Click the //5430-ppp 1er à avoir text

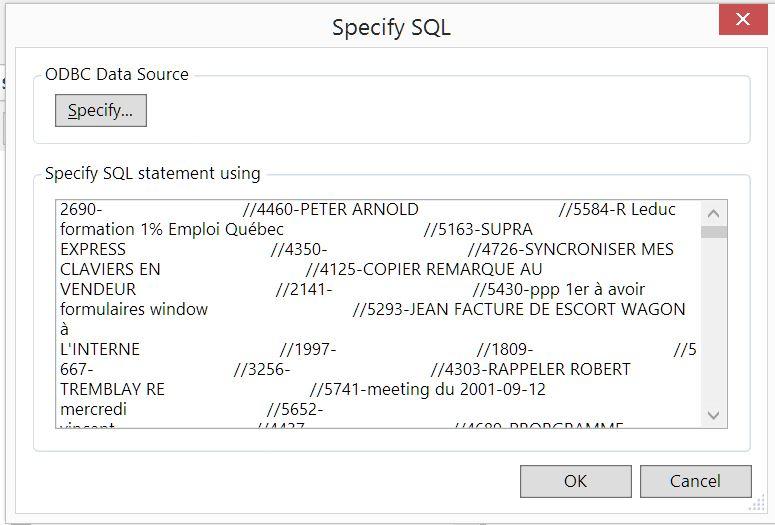click(x=559, y=289)
